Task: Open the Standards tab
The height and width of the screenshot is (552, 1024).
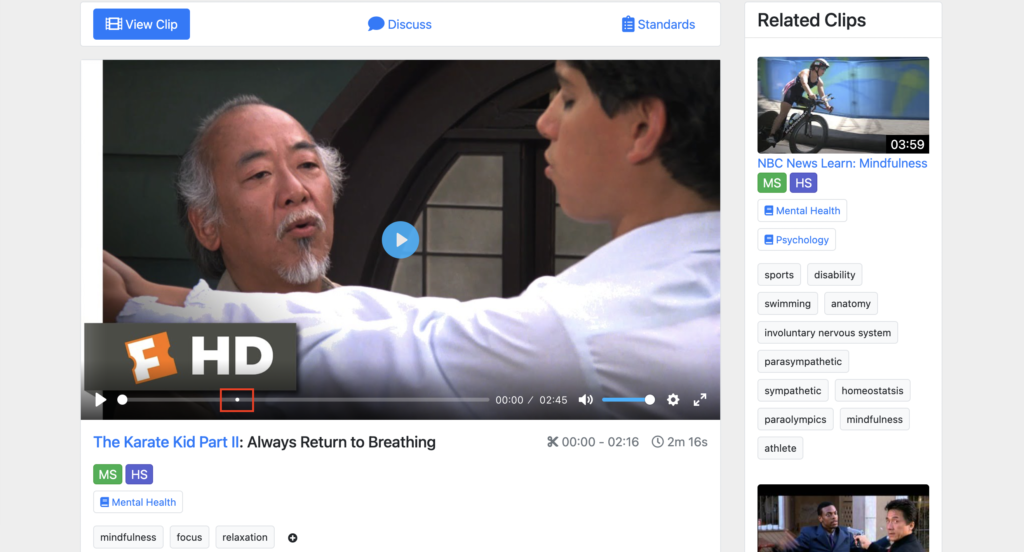Action: coord(658,24)
